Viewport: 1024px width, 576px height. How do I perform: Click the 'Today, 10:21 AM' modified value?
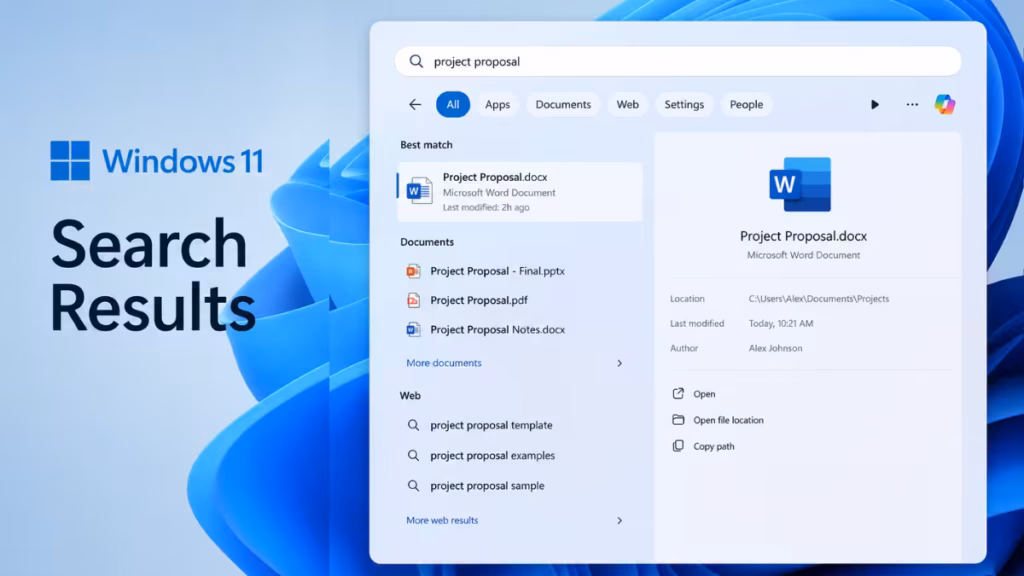pos(780,323)
